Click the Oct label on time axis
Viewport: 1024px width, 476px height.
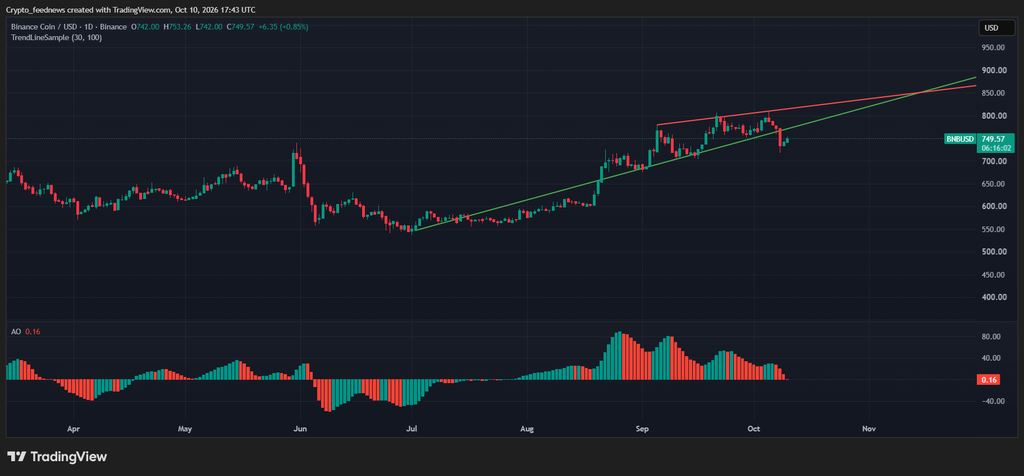tap(754, 429)
